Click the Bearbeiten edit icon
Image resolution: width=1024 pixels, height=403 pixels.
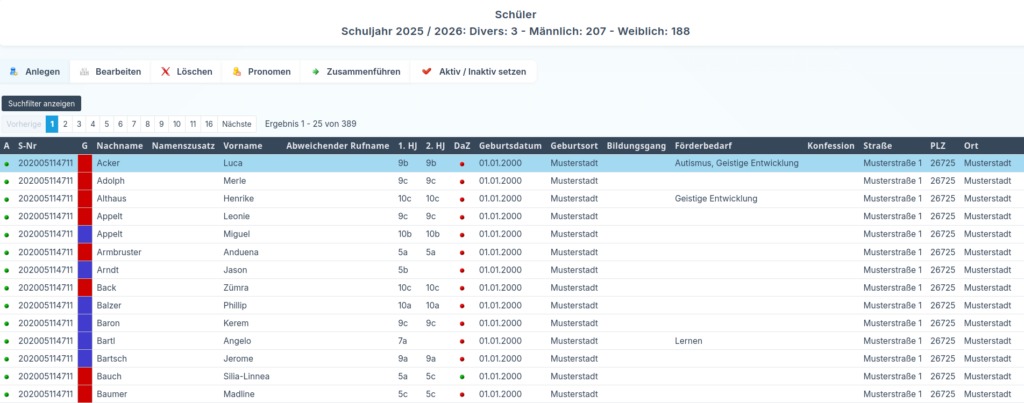[85, 72]
